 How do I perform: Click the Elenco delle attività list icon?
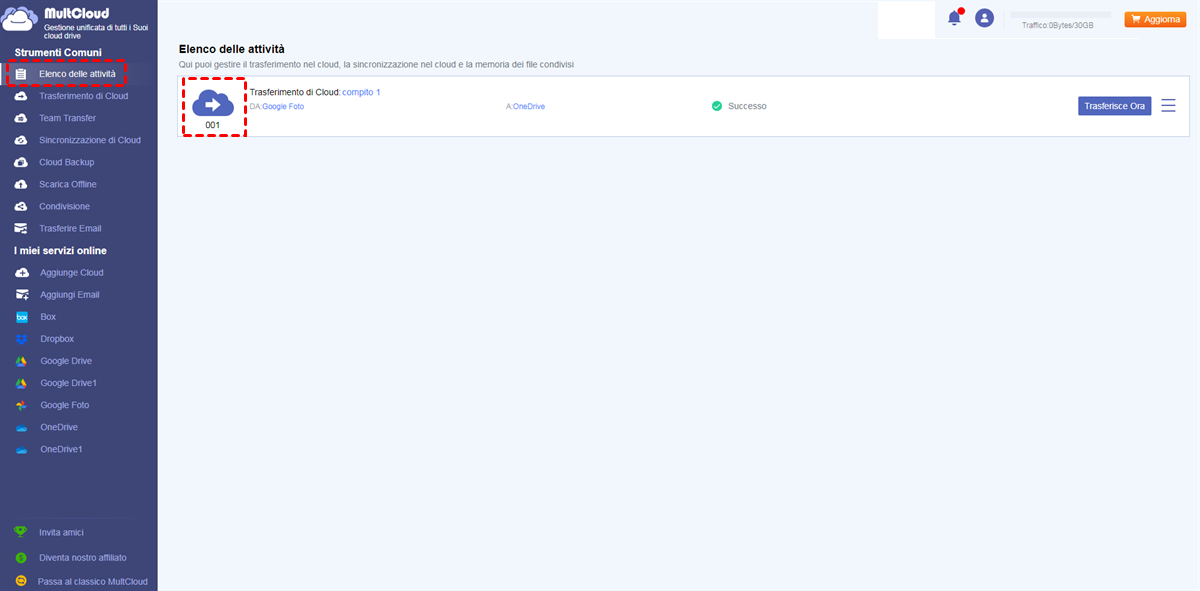click(21, 74)
